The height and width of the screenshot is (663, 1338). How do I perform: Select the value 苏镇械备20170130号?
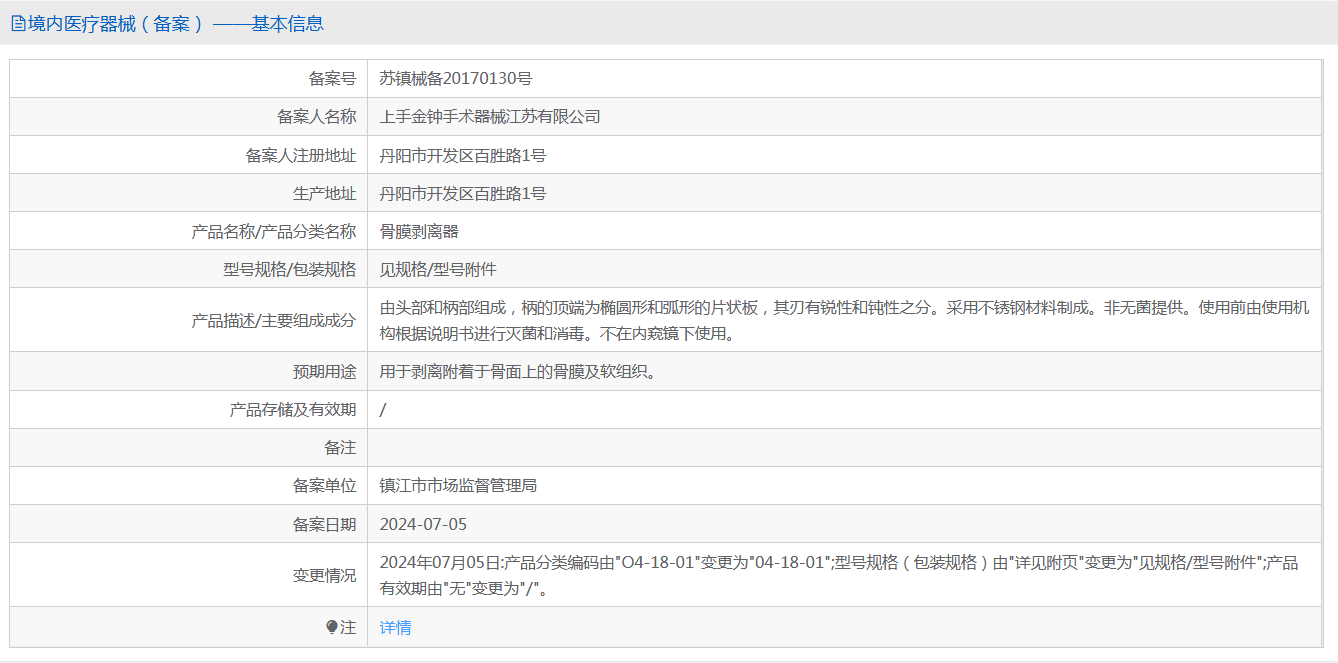point(455,78)
